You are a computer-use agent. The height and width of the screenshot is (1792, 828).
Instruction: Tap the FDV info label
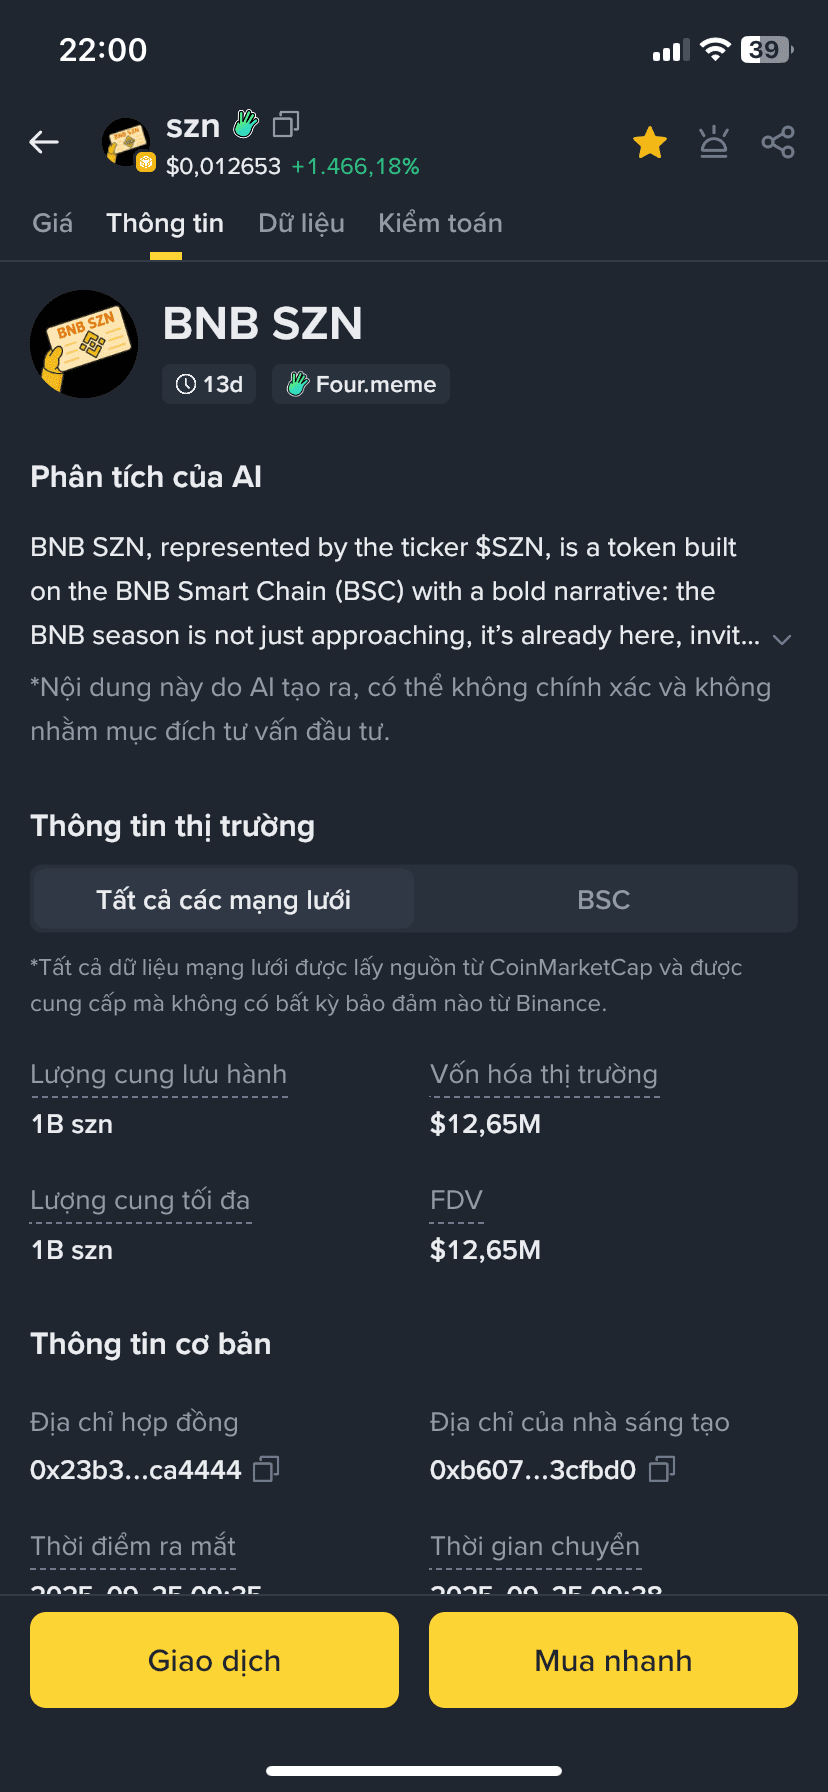tap(456, 1201)
